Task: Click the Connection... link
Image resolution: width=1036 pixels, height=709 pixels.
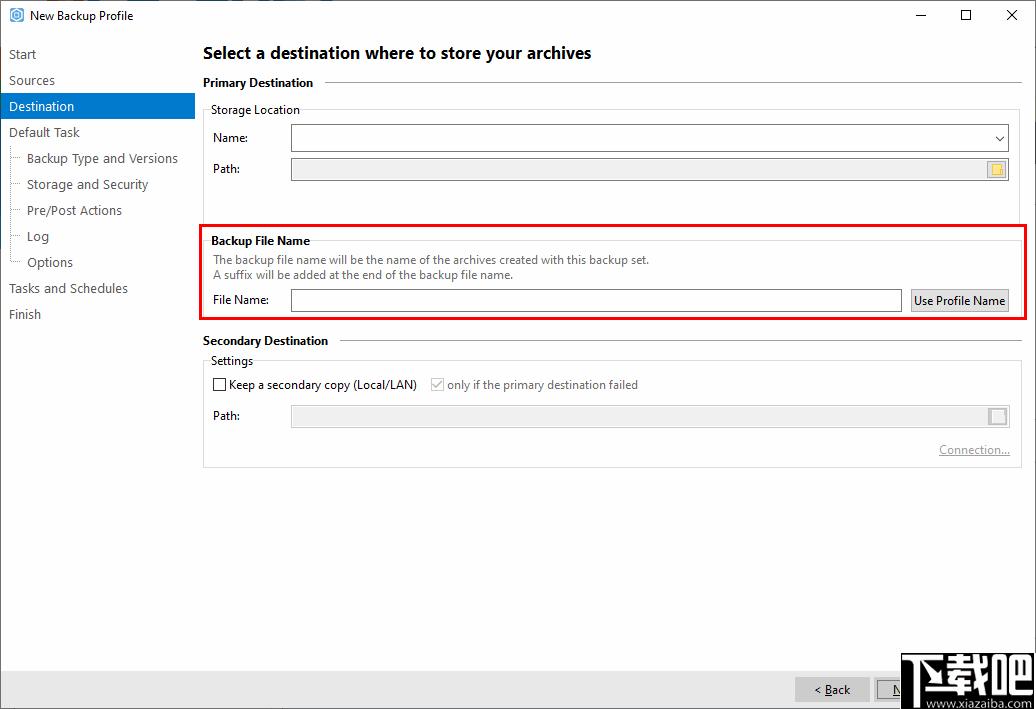Action: point(974,450)
